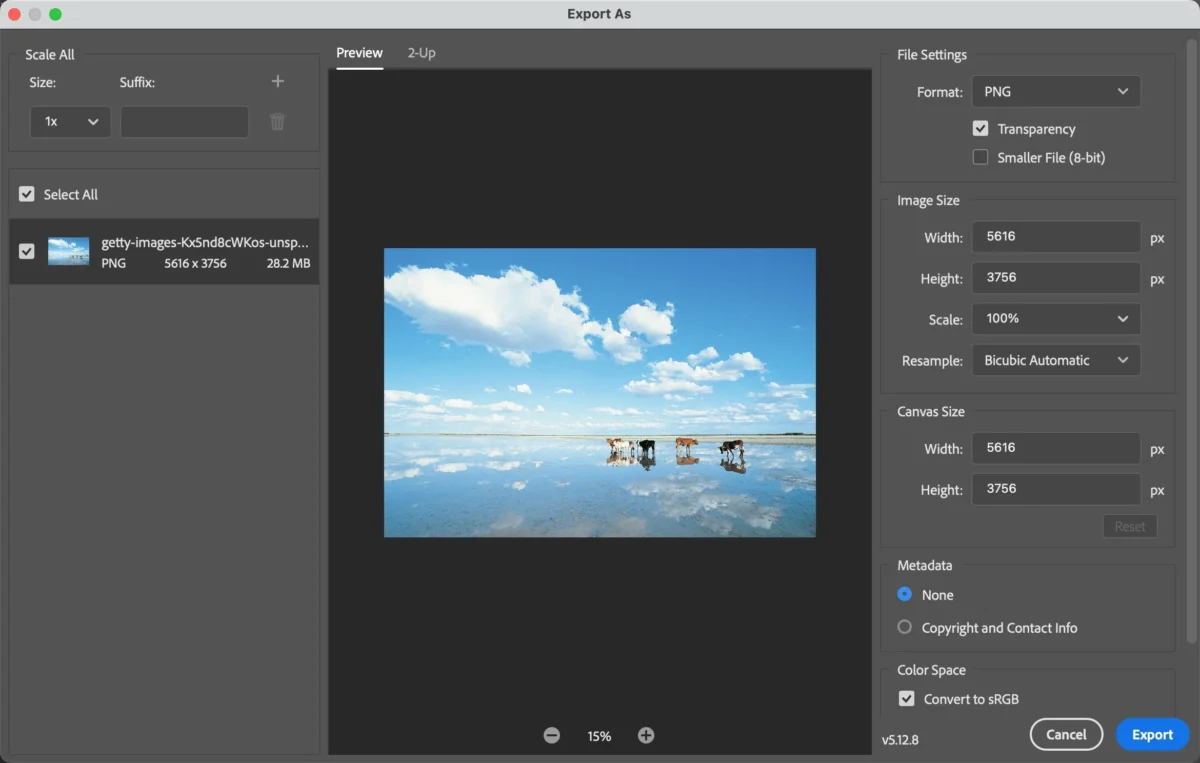The image size is (1200, 763).
Task: Zoom out of the image preview
Action: tap(551, 734)
